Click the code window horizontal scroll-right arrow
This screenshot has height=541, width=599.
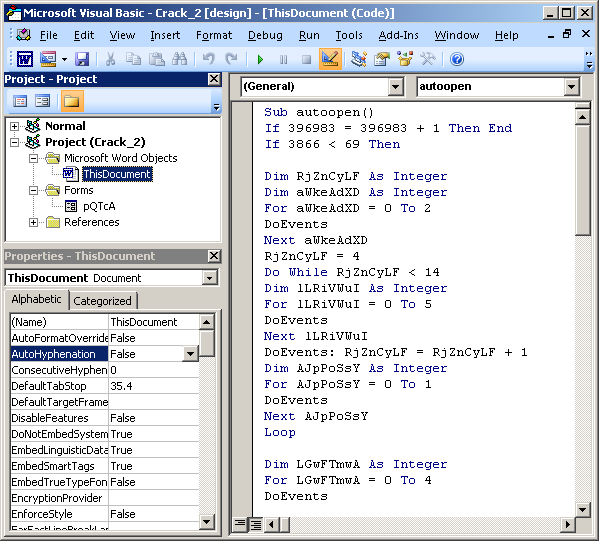pos(568,524)
